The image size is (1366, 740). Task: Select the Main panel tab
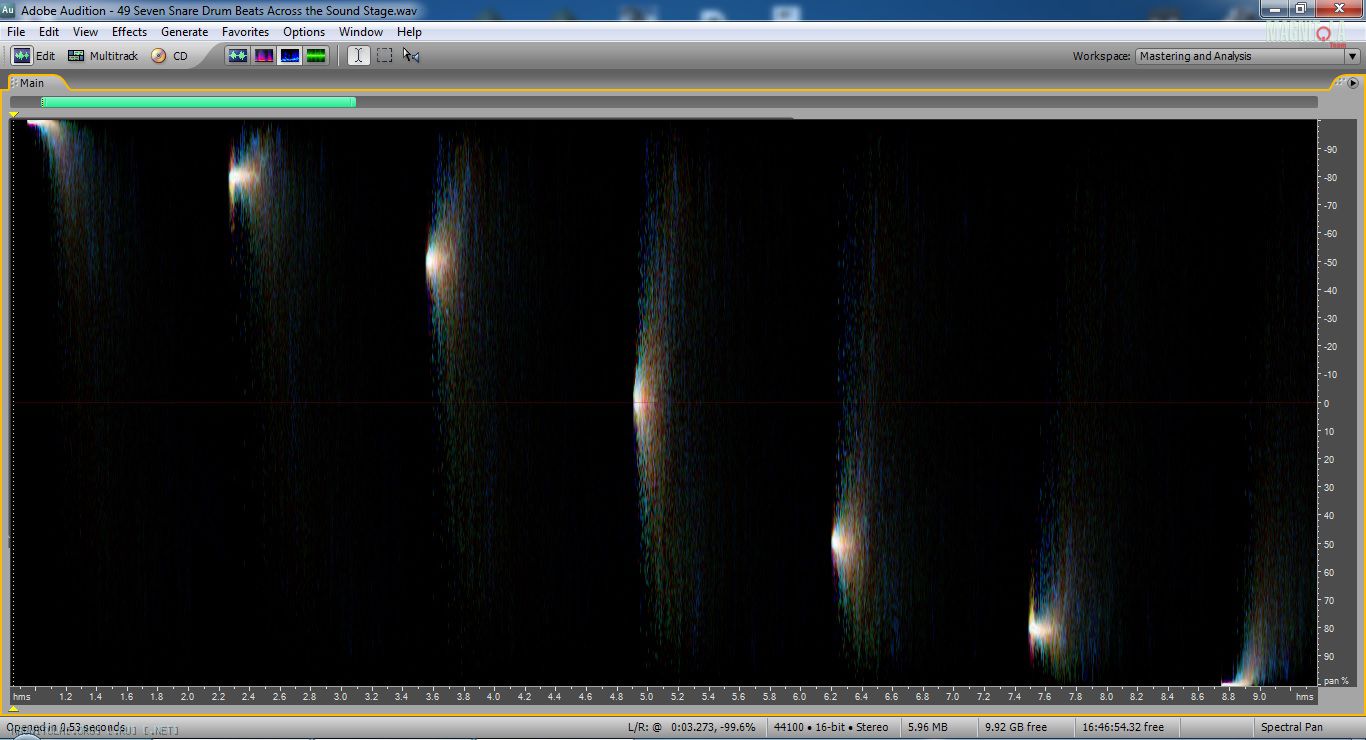coord(32,83)
